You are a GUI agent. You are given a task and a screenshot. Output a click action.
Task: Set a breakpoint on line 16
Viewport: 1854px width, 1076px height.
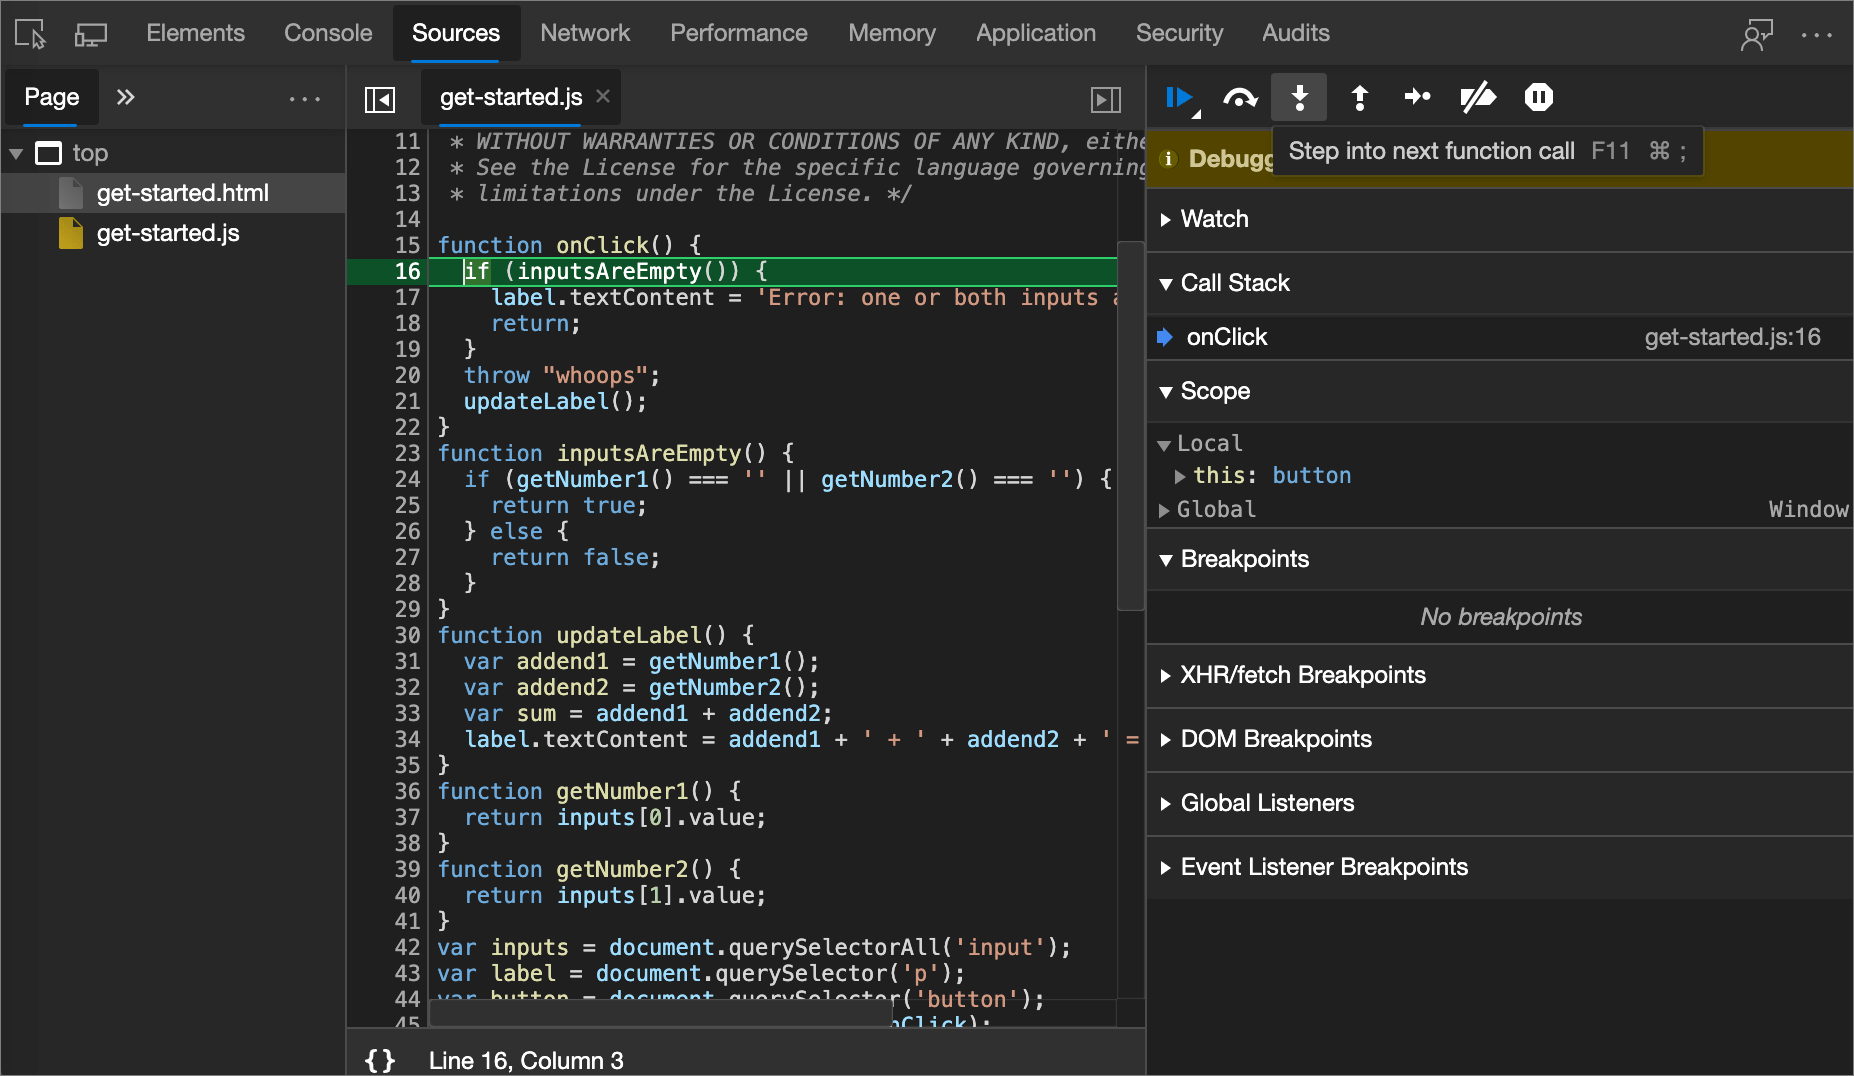[407, 271]
